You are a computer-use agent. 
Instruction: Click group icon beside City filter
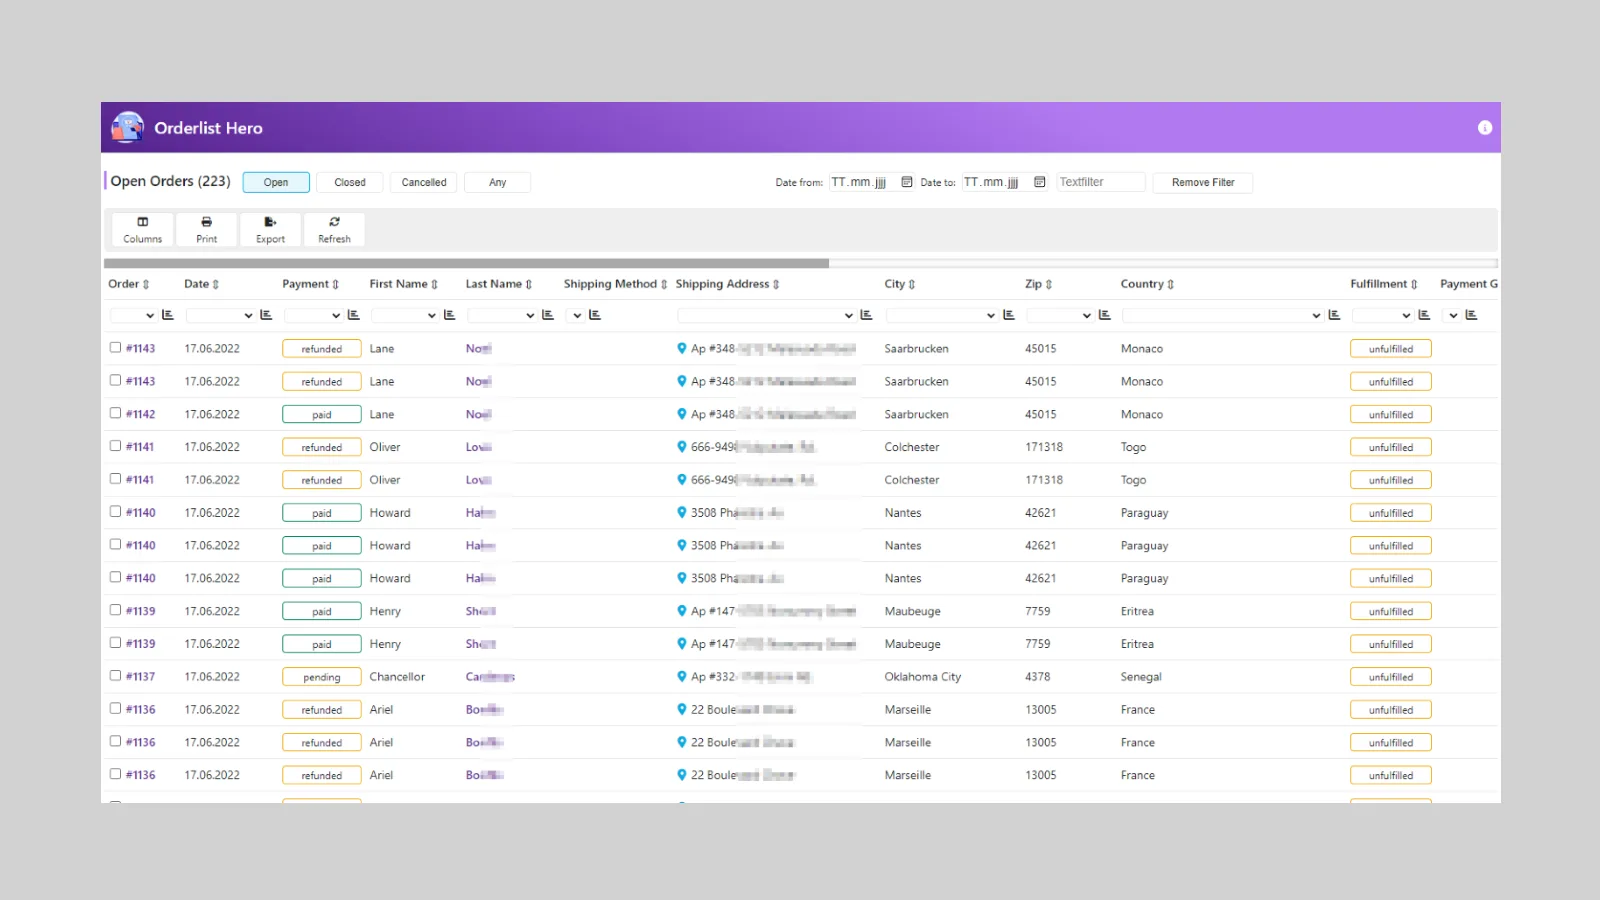(1009, 315)
